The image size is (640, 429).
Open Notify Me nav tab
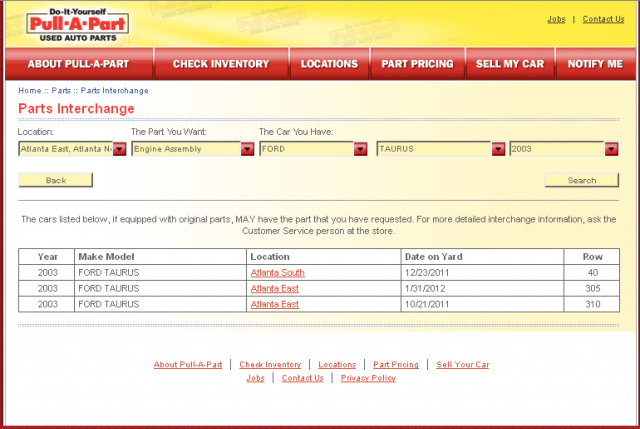[x=596, y=64]
